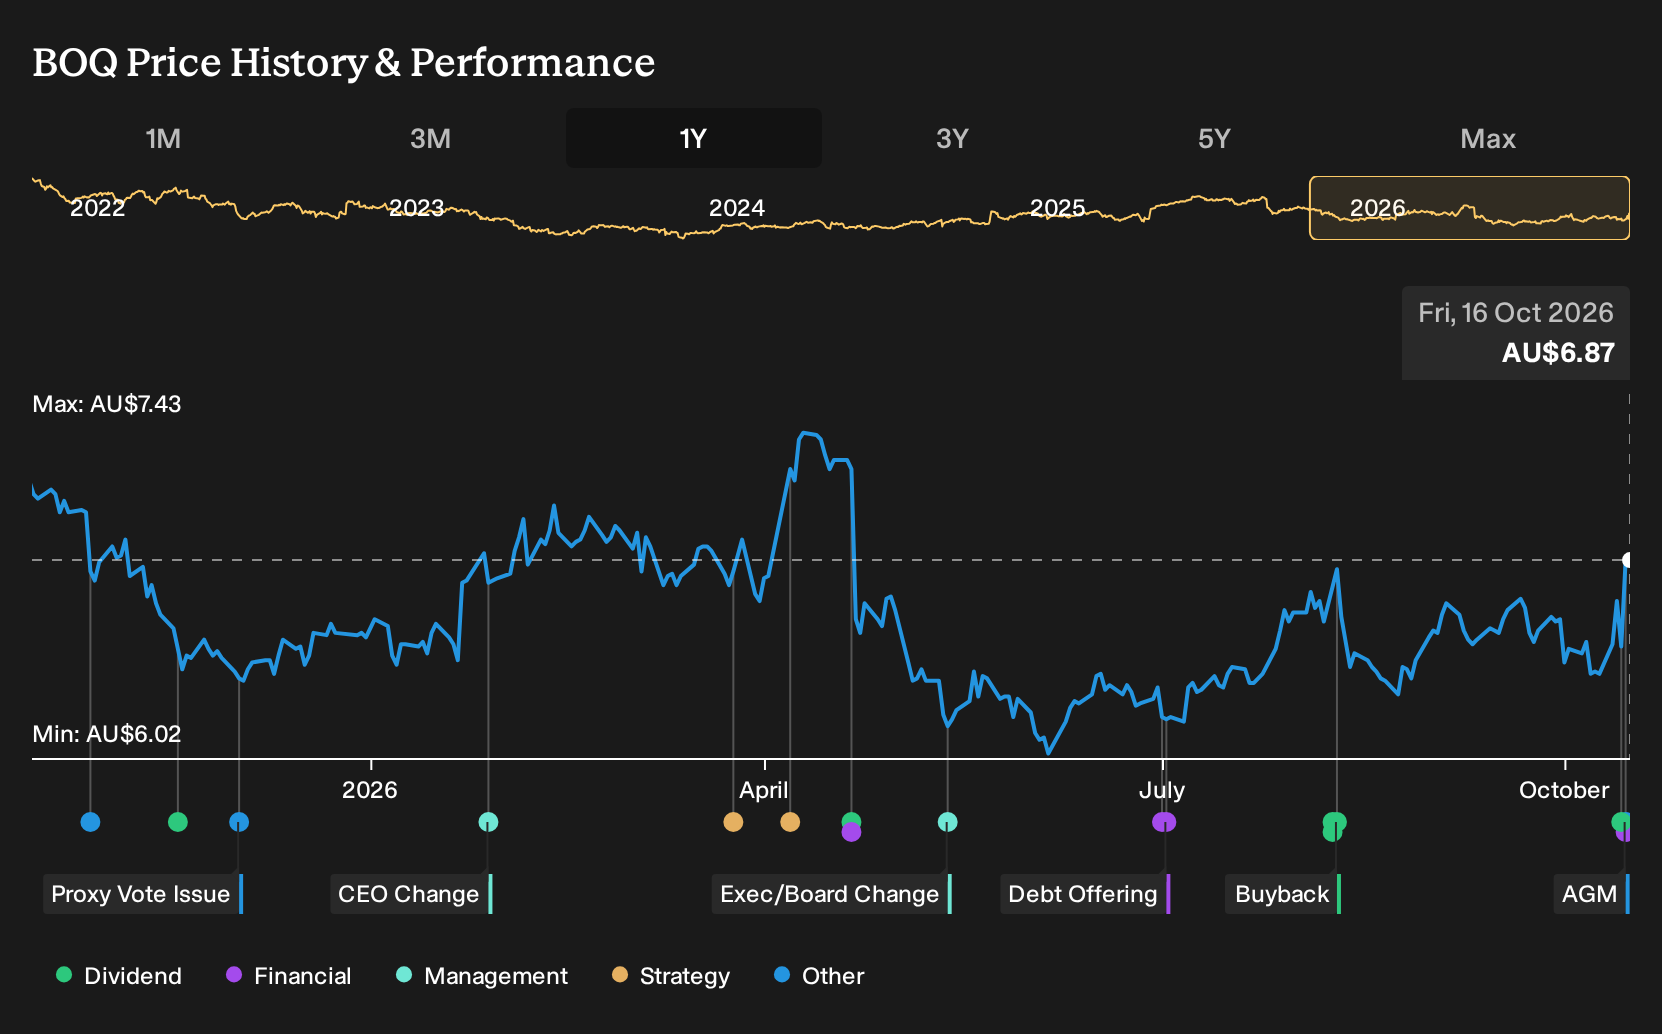The image size is (1662, 1034).
Task: Switch to the 3Y time range
Action: [952, 138]
